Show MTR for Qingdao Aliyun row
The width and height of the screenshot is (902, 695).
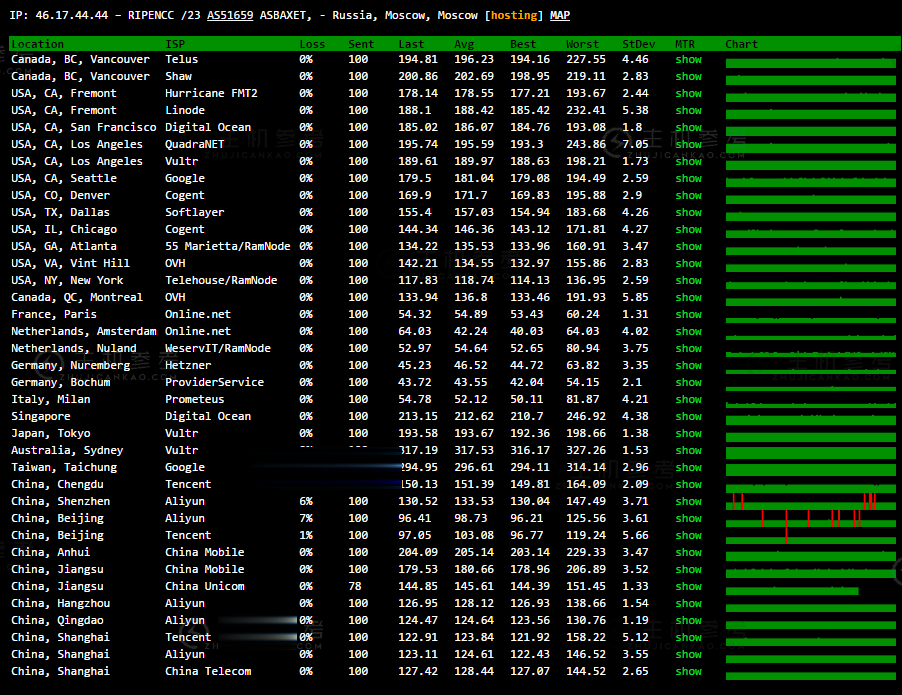(689, 620)
